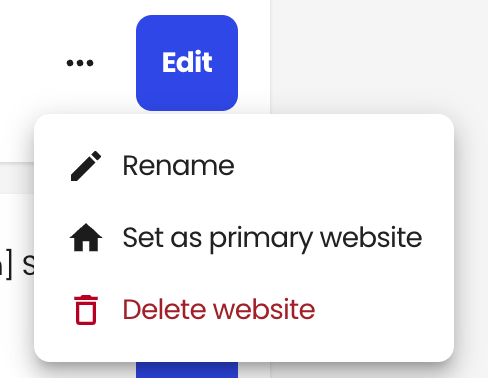Click the pencil icon beside Rename
This screenshot has height=378, width=488.
coord(86,166)
